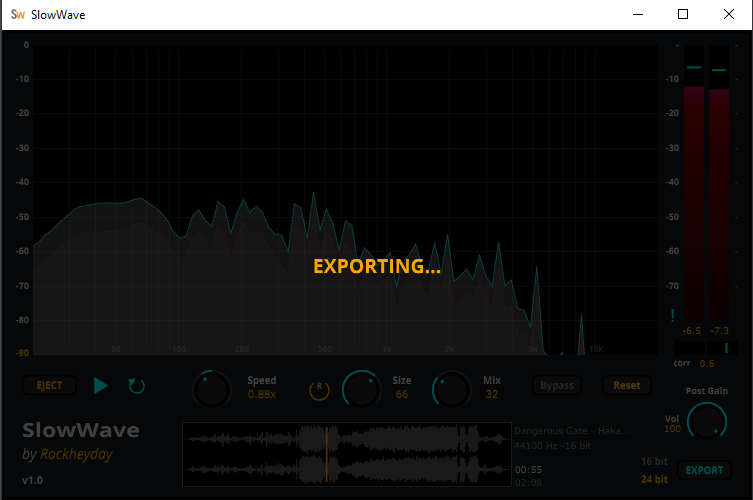Click the Reset button
Viewport: 753px width, 500px height.
pos(627,385)
